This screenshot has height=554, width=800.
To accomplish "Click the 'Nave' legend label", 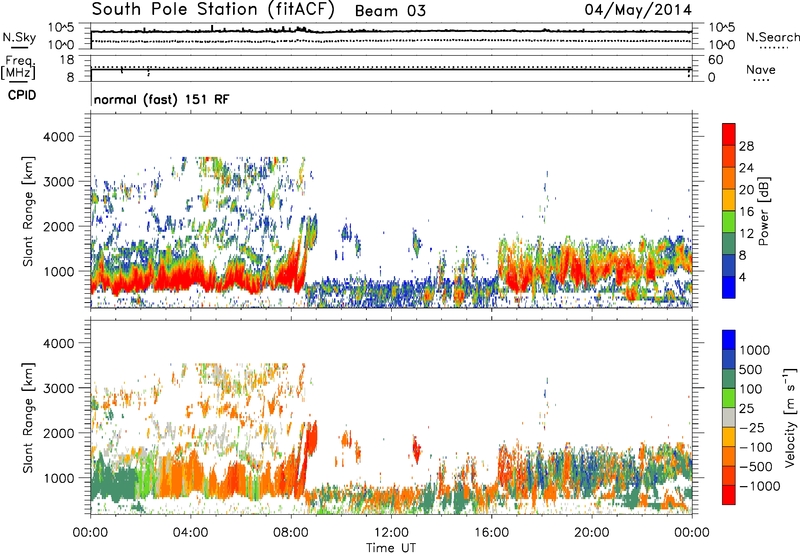I will pyautogui.click(x=761, y=70).
